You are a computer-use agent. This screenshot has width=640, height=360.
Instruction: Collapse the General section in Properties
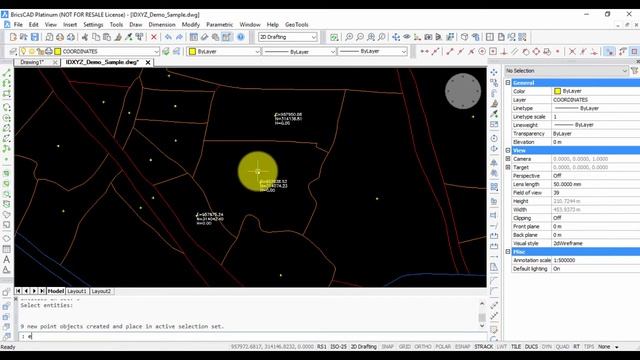(x=508, y=82)
